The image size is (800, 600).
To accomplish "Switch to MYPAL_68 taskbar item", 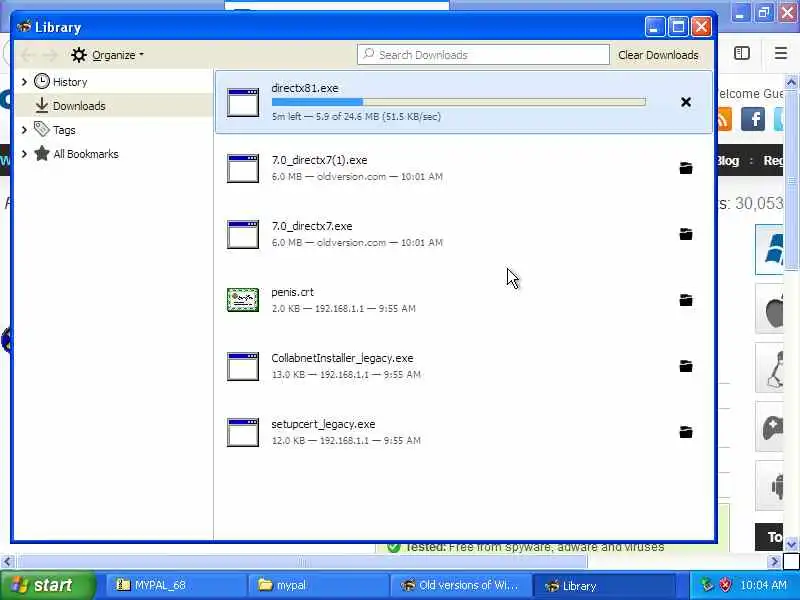I will click(x=176, y=585).
